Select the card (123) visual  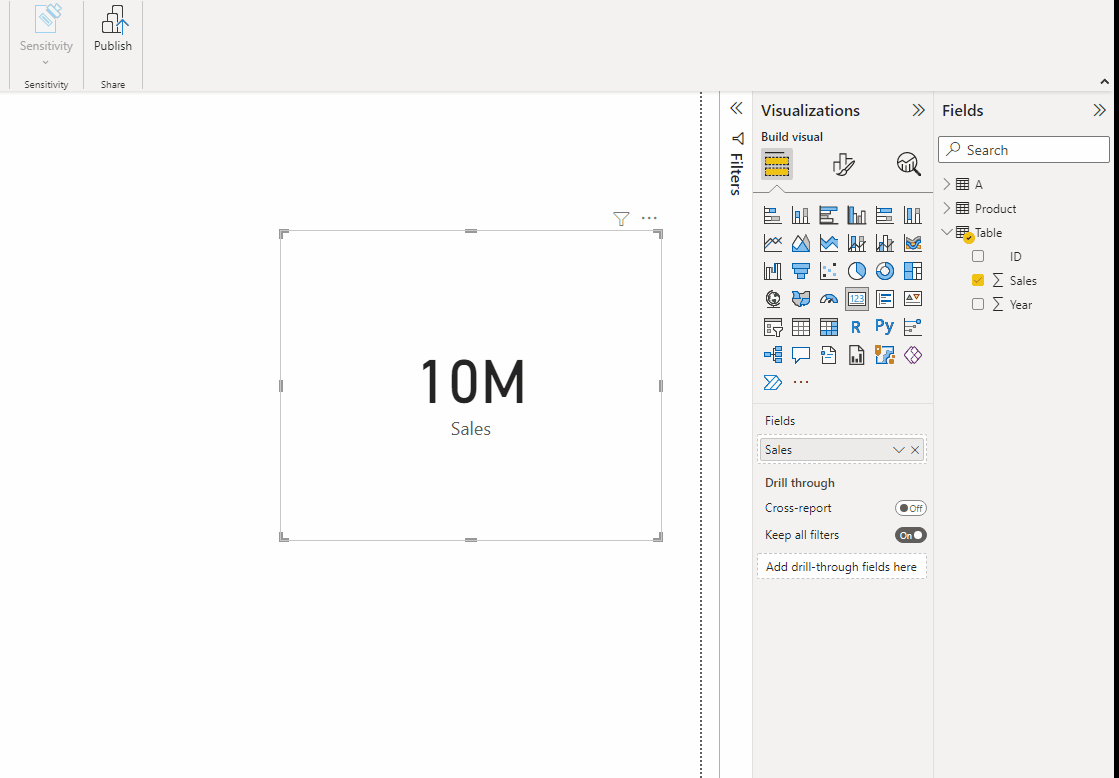(x=856, y=299)
